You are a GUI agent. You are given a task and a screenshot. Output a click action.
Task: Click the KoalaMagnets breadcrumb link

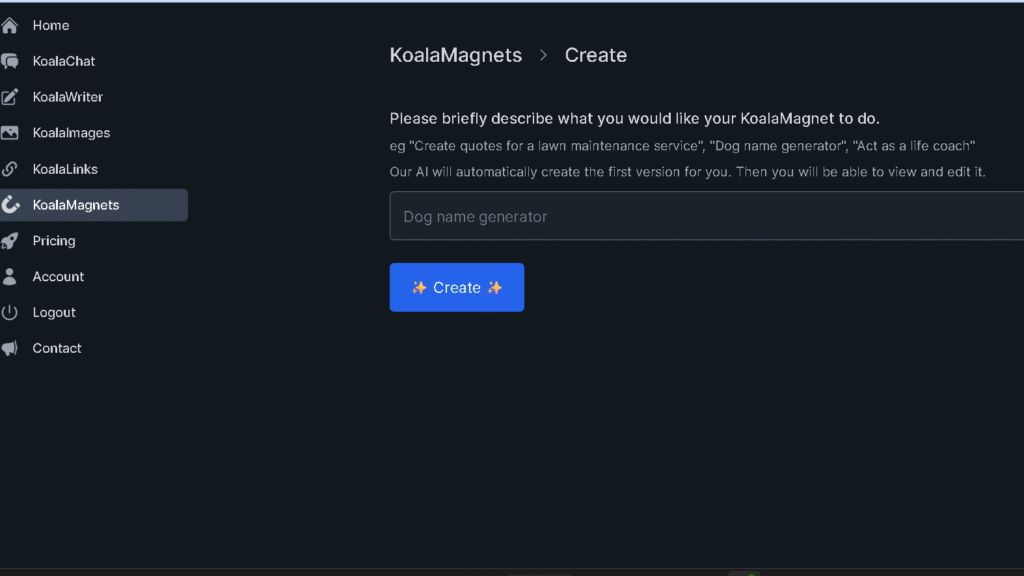click(x=455, y=55)
